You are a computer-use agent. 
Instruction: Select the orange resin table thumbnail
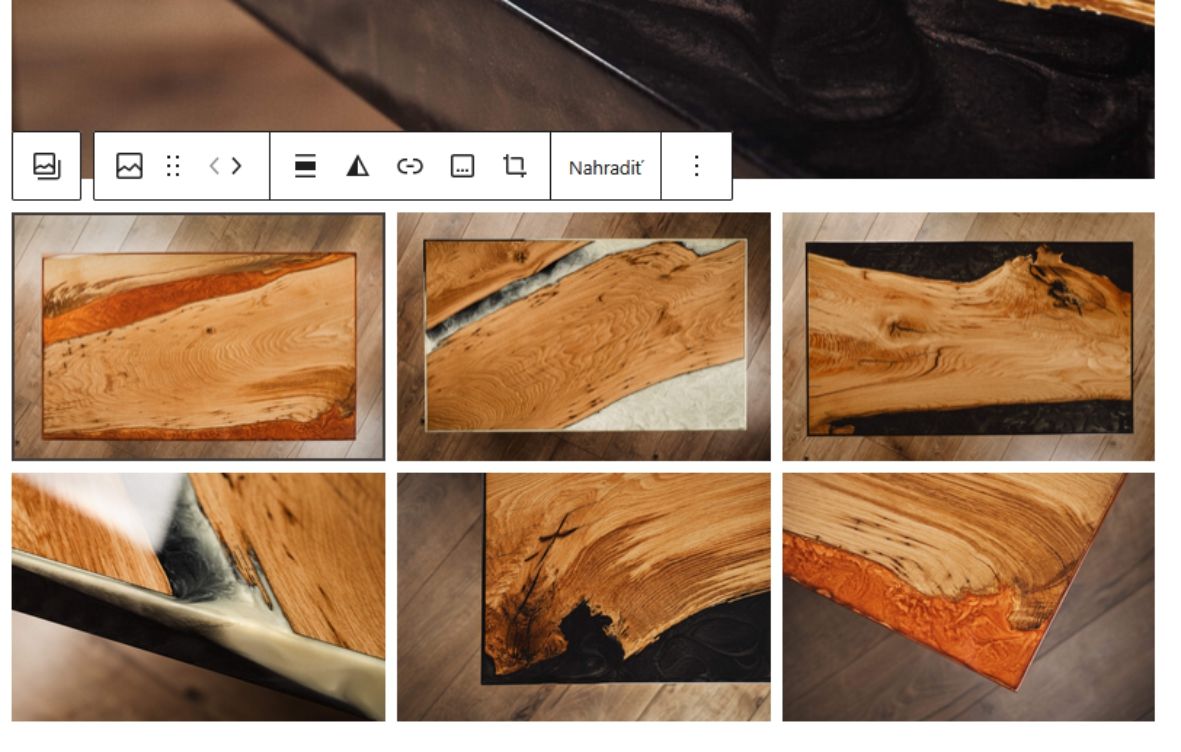(199, 337)
